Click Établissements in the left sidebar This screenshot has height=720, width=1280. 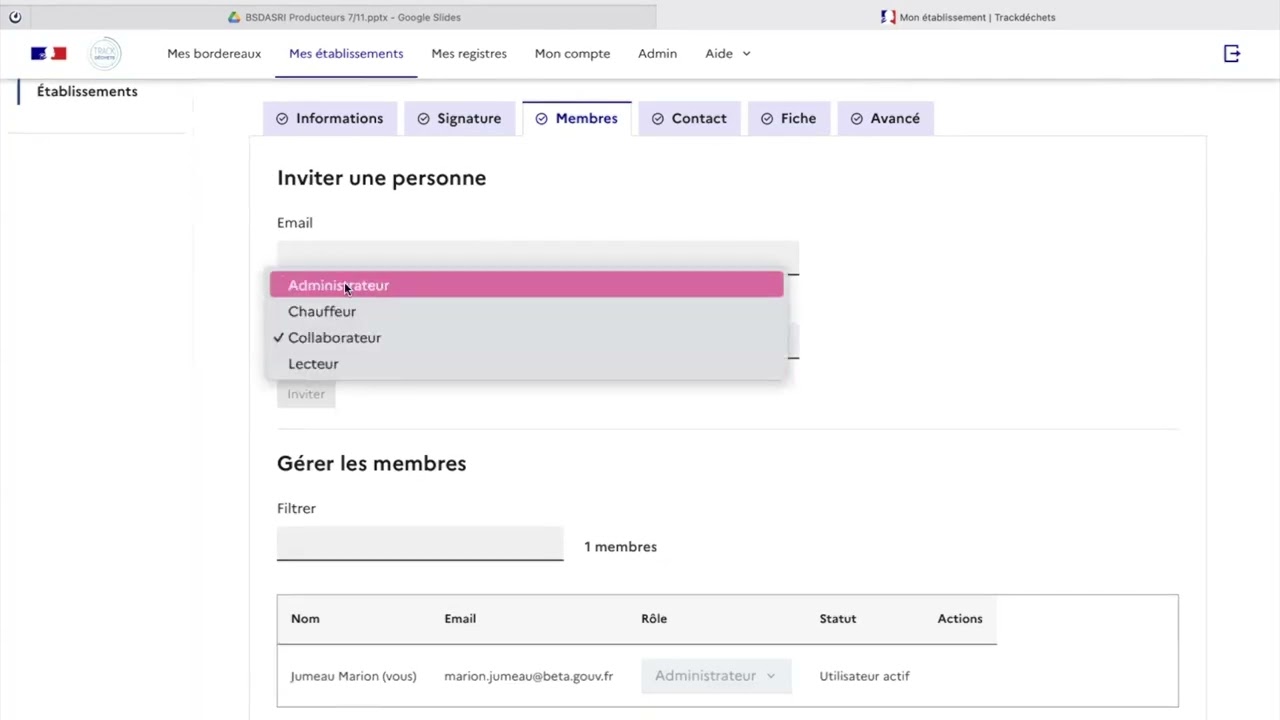tap(87, 91)
